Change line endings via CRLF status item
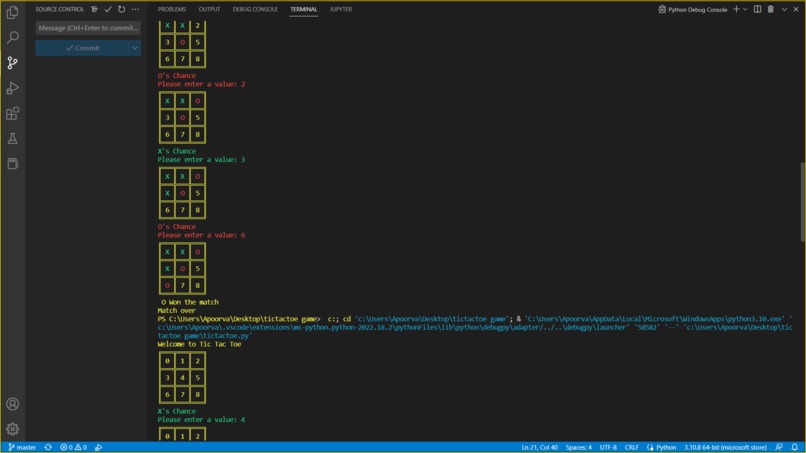The height and width of the screenshot is (453, 806). pos(631,447)
